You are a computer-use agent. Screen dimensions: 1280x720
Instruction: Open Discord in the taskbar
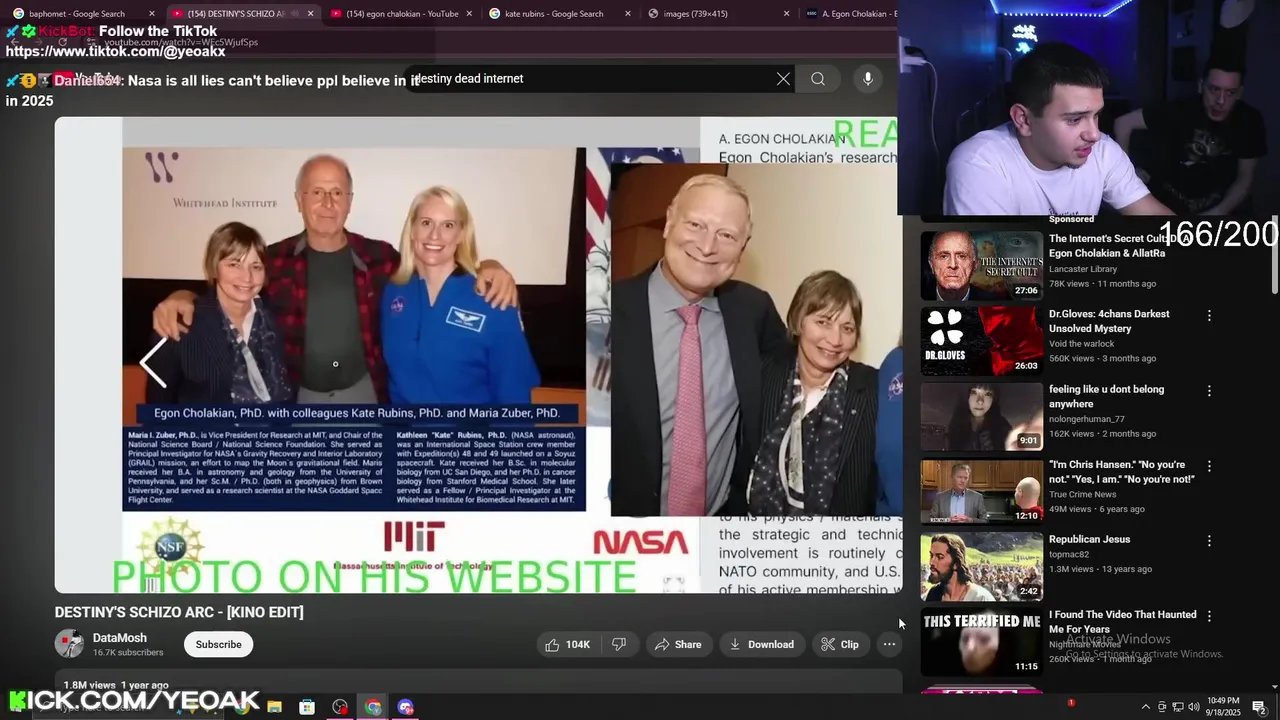click(x=405, y=707)
